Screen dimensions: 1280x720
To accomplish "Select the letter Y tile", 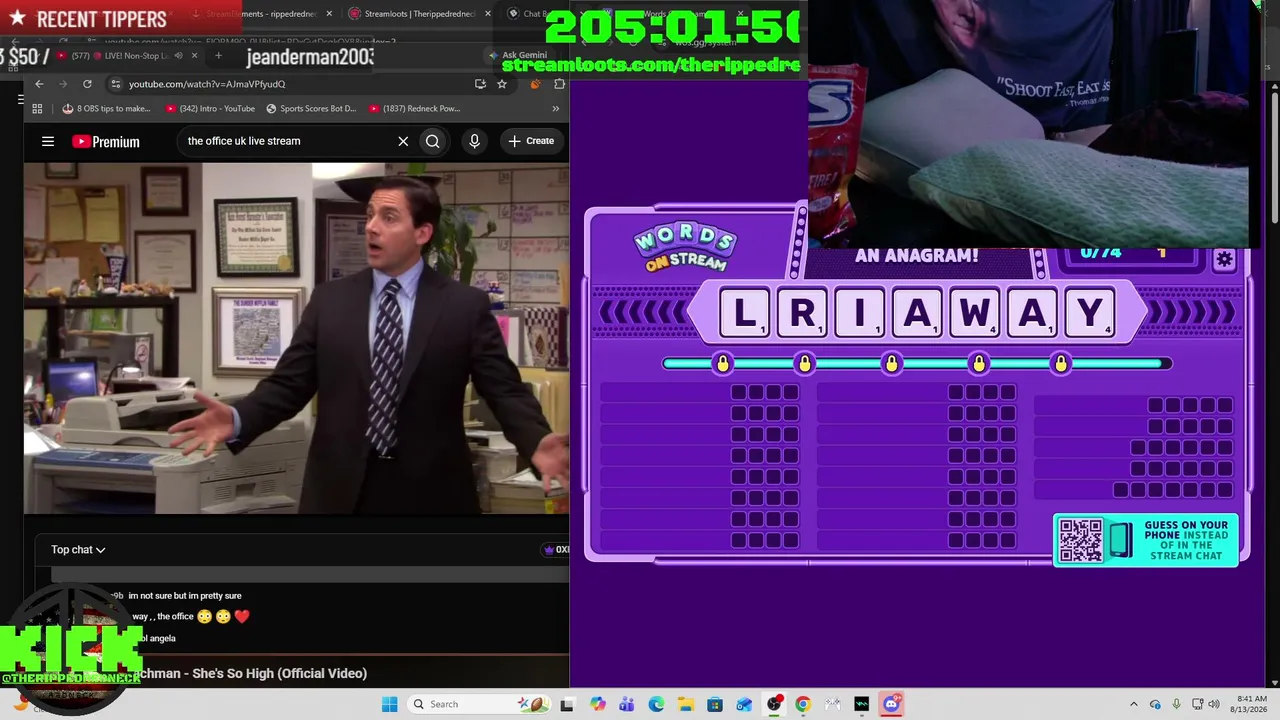I will coord(1090,313).
